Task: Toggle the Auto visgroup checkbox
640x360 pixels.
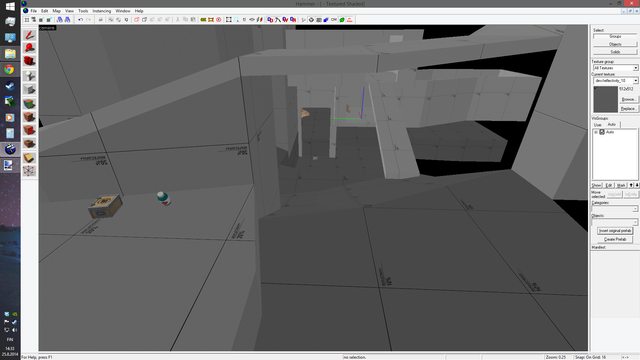Action: (602, 132)
